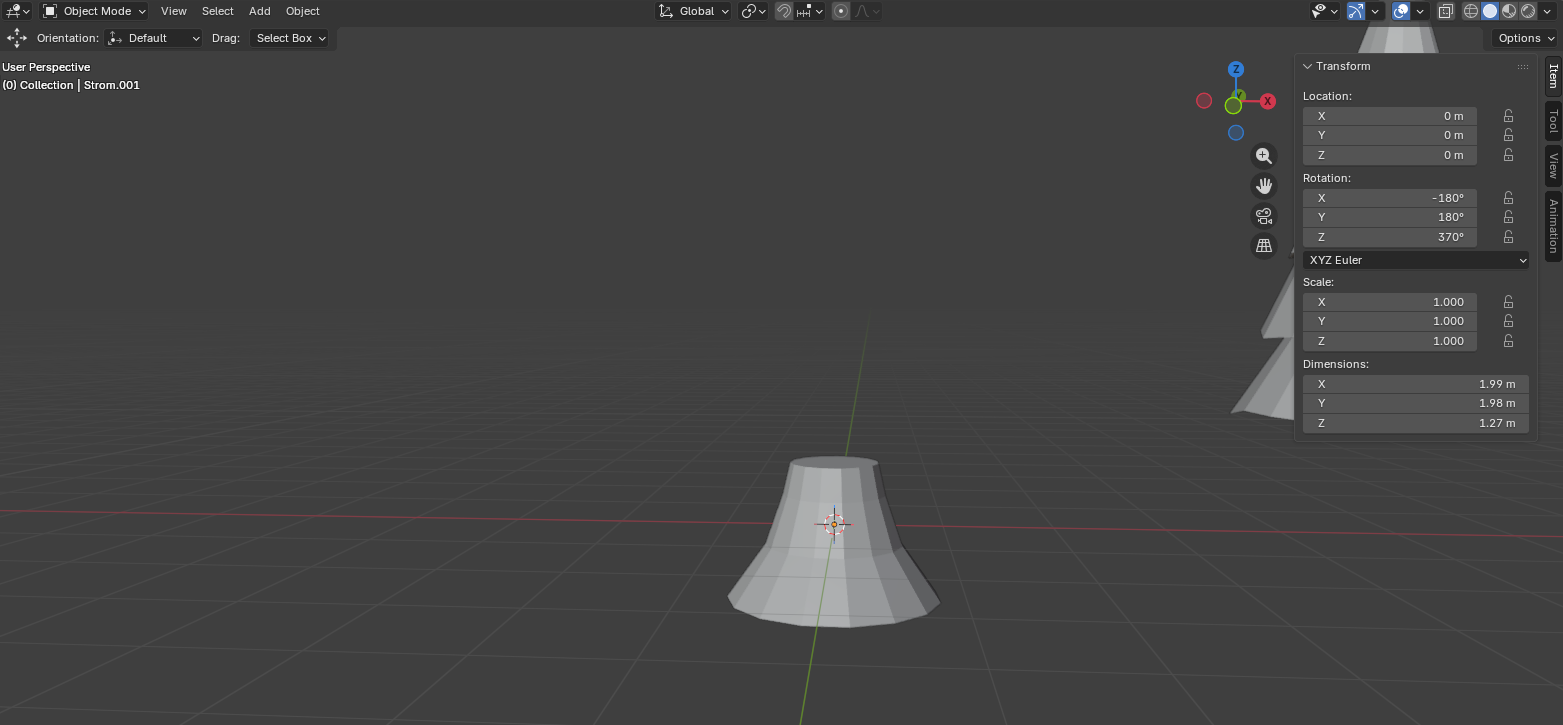This screenshot has width=1563, height=725.
Task: Toggle snapping magnet icon
Action: (785, 11)
